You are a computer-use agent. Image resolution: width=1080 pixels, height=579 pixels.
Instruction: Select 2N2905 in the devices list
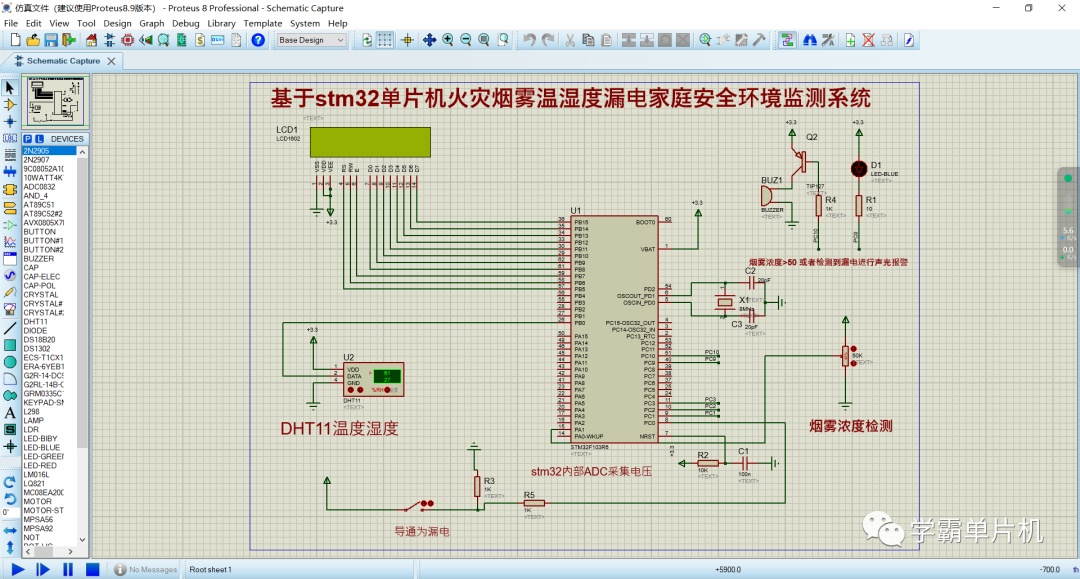coord(49,151)
